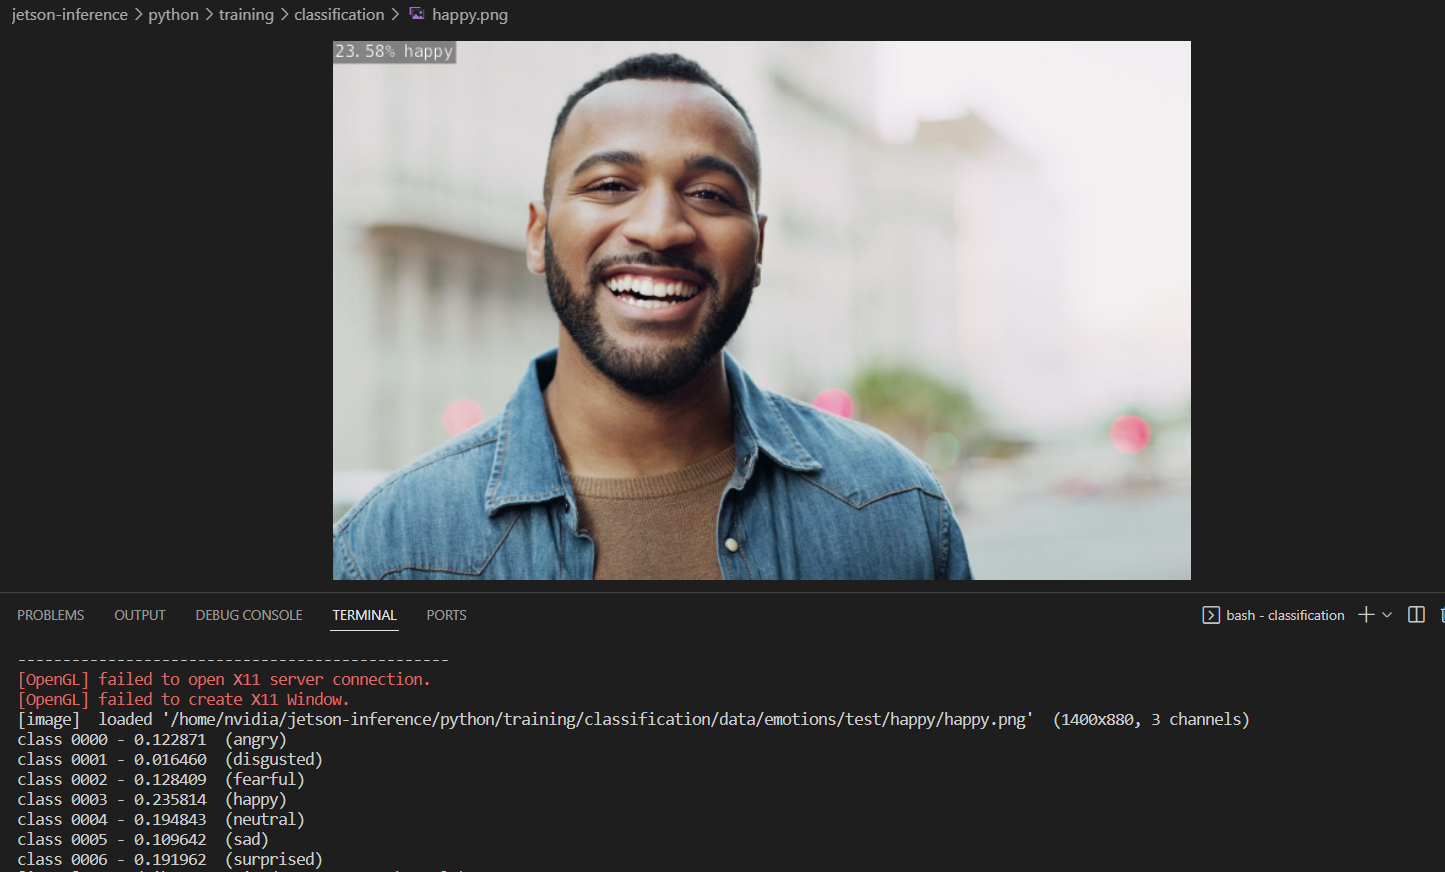The height and width of the screenshot is (872, 1445).
Task: Click the happy.png image preview
Action: point(761,309)
